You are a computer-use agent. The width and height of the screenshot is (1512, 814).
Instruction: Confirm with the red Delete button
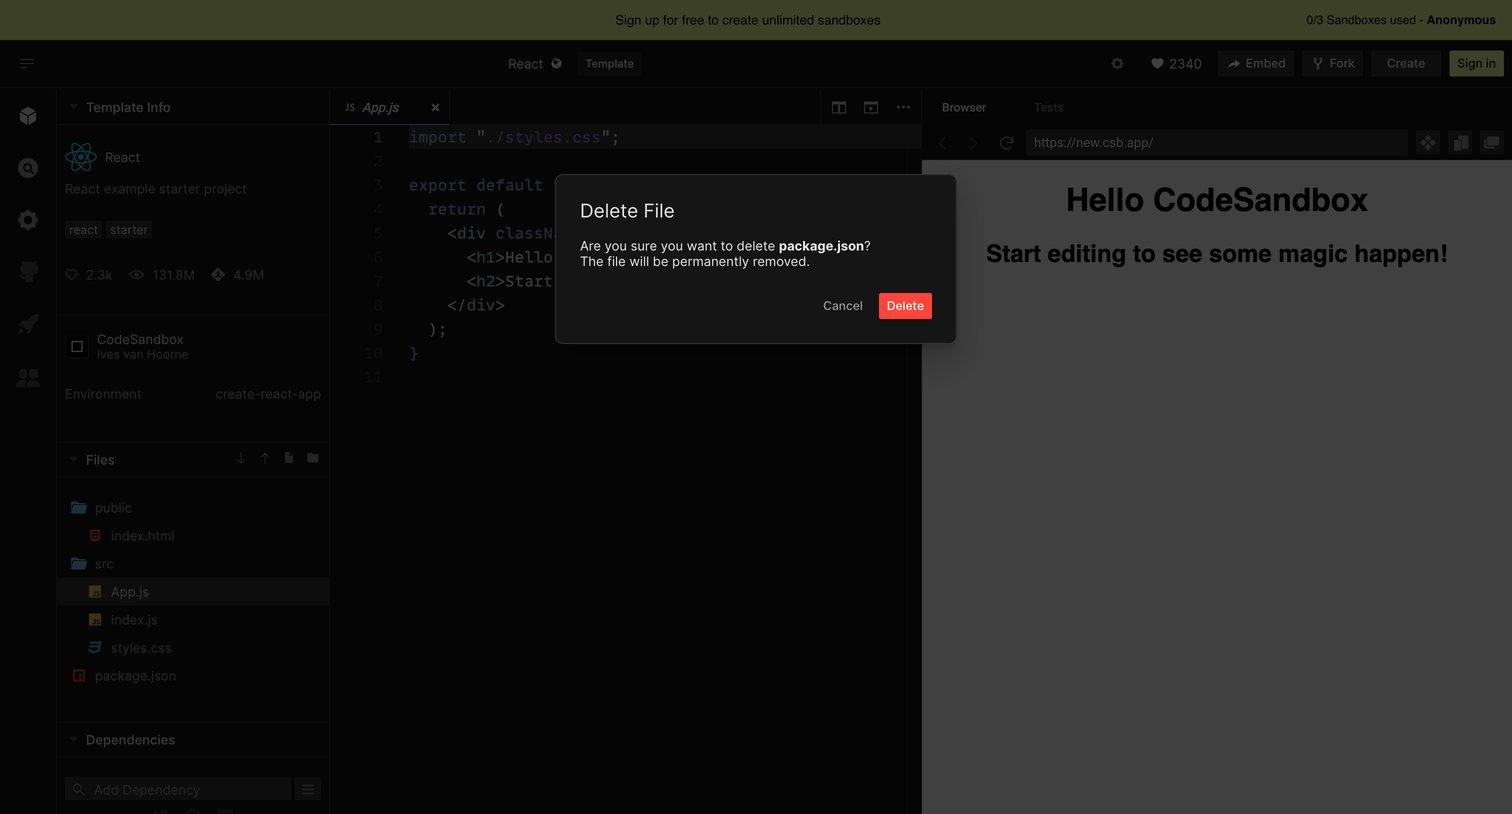pyautogui.click(x=905, y=306)
